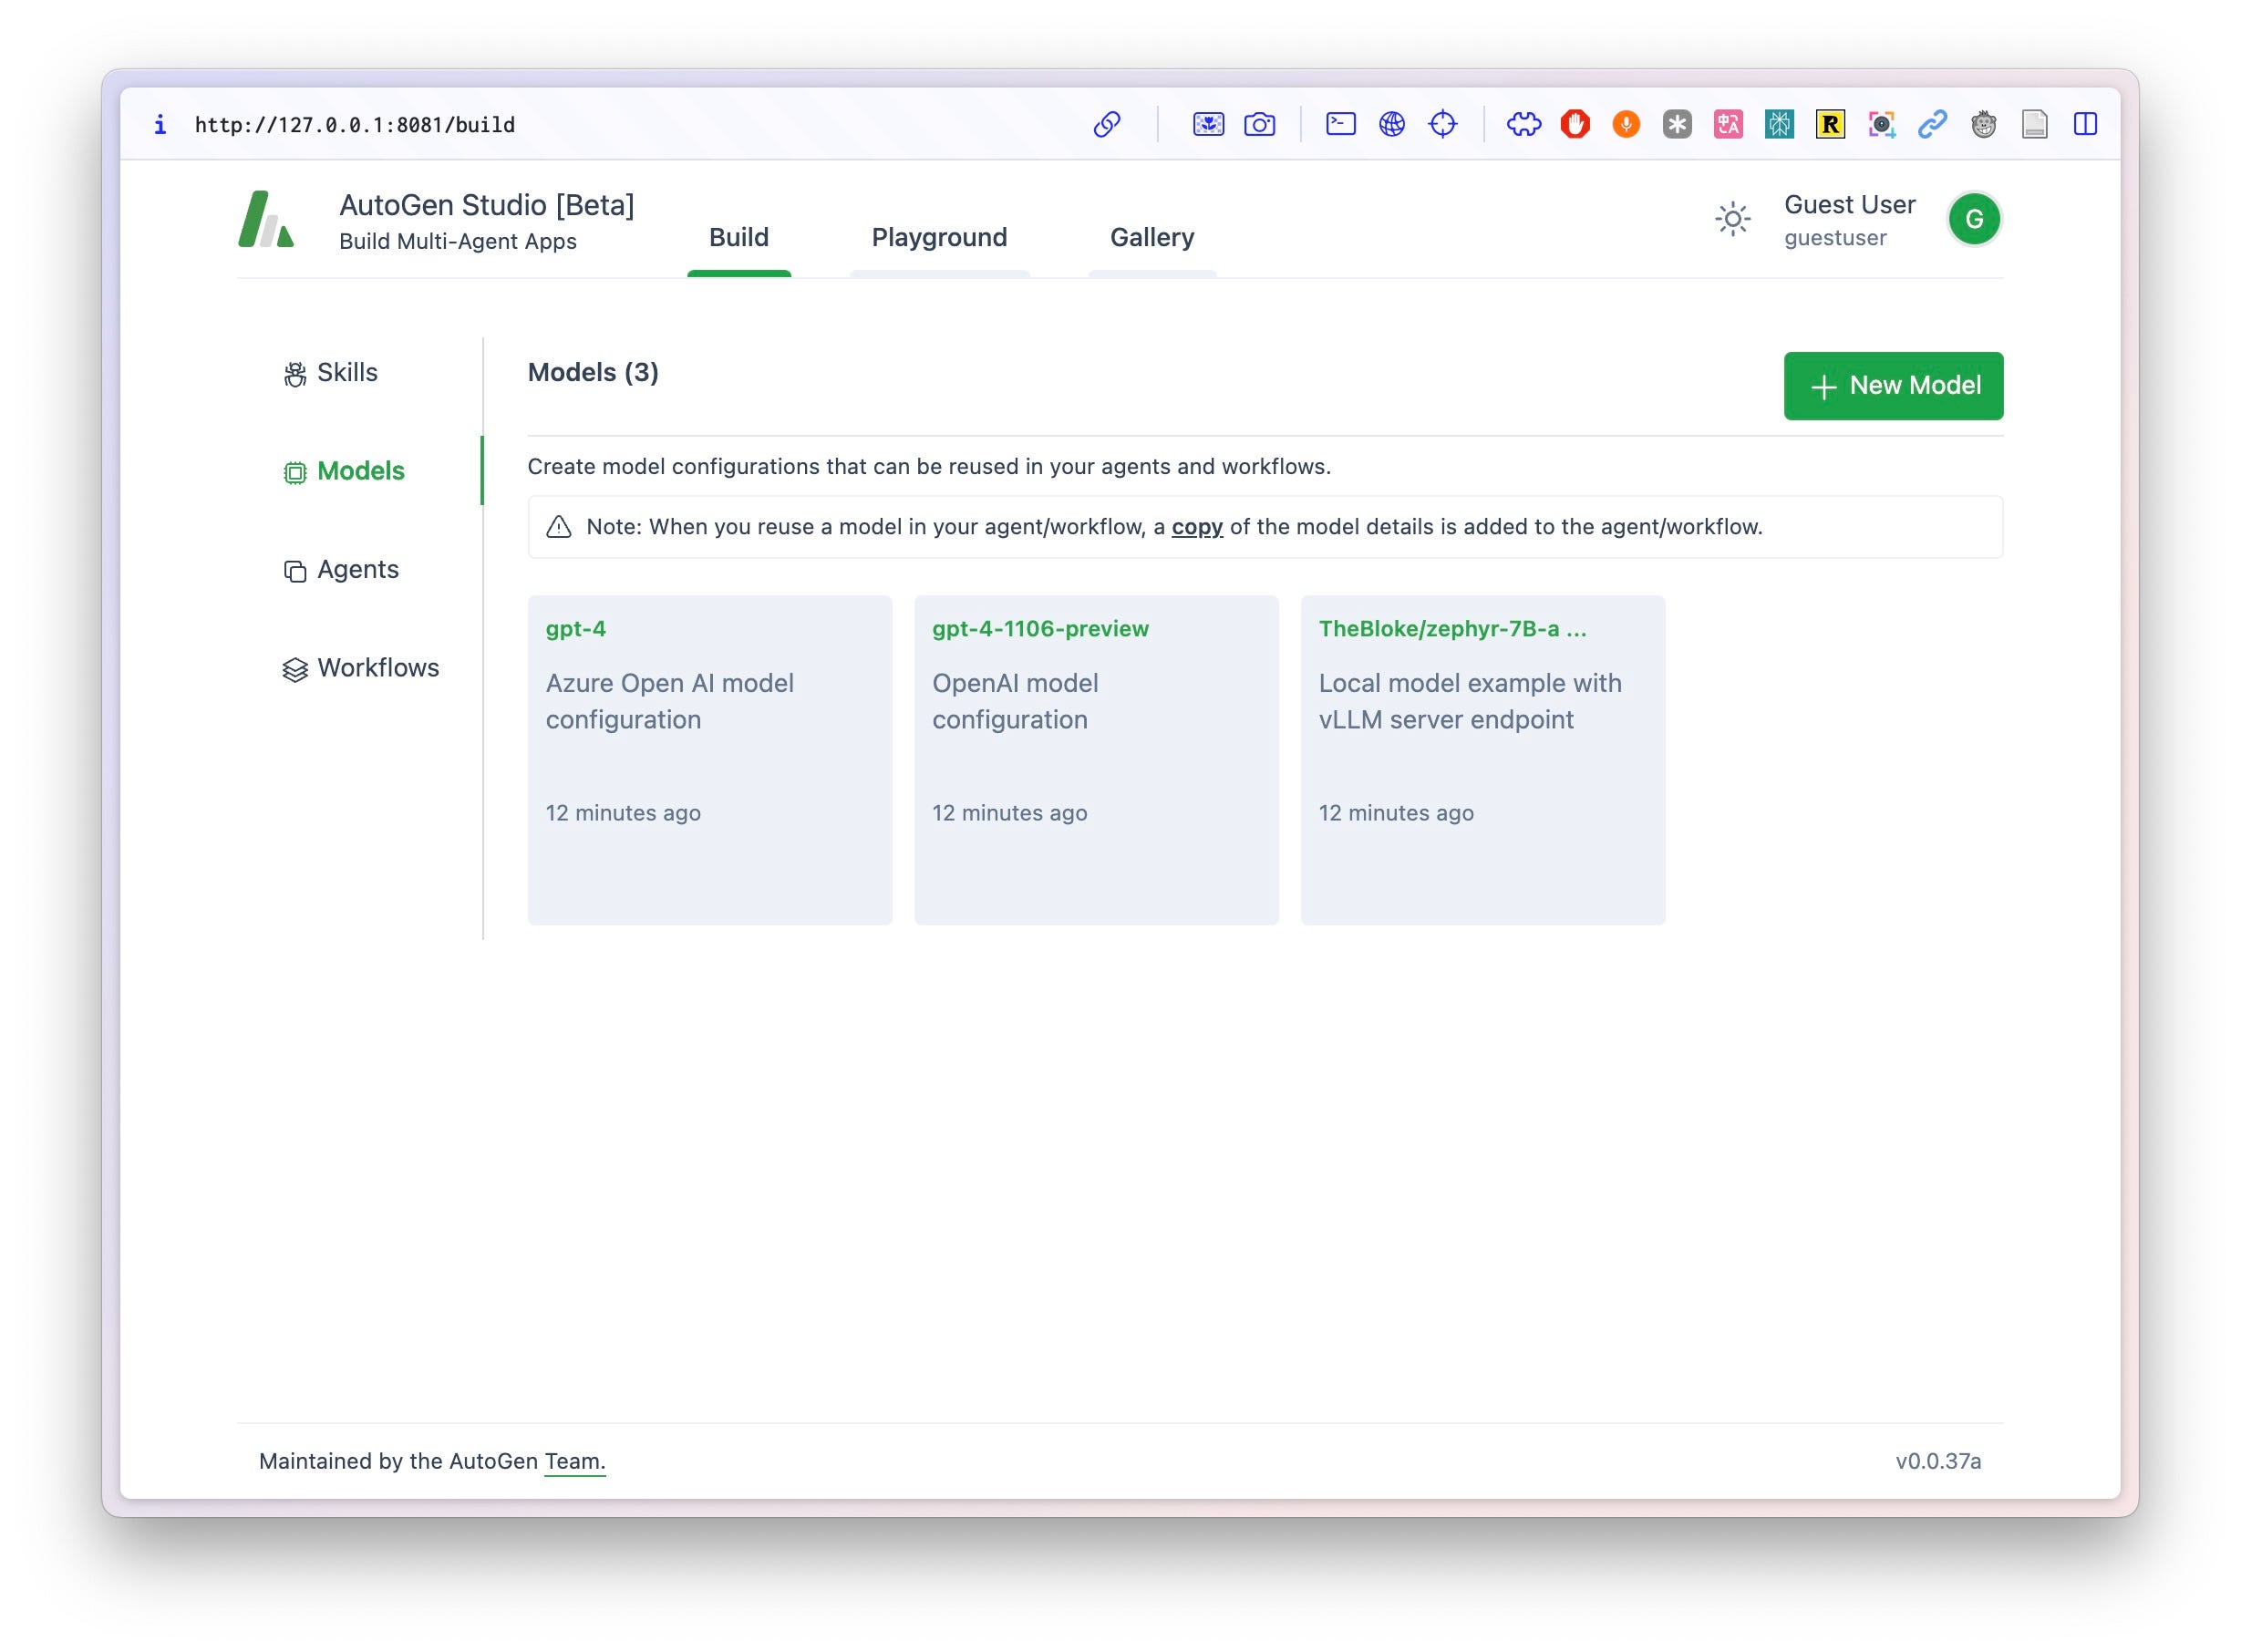This screenshot has height=1652, width=2241.
Task: Toggle light/dark theme with sun icon
Action: (x=1732, y=219)
